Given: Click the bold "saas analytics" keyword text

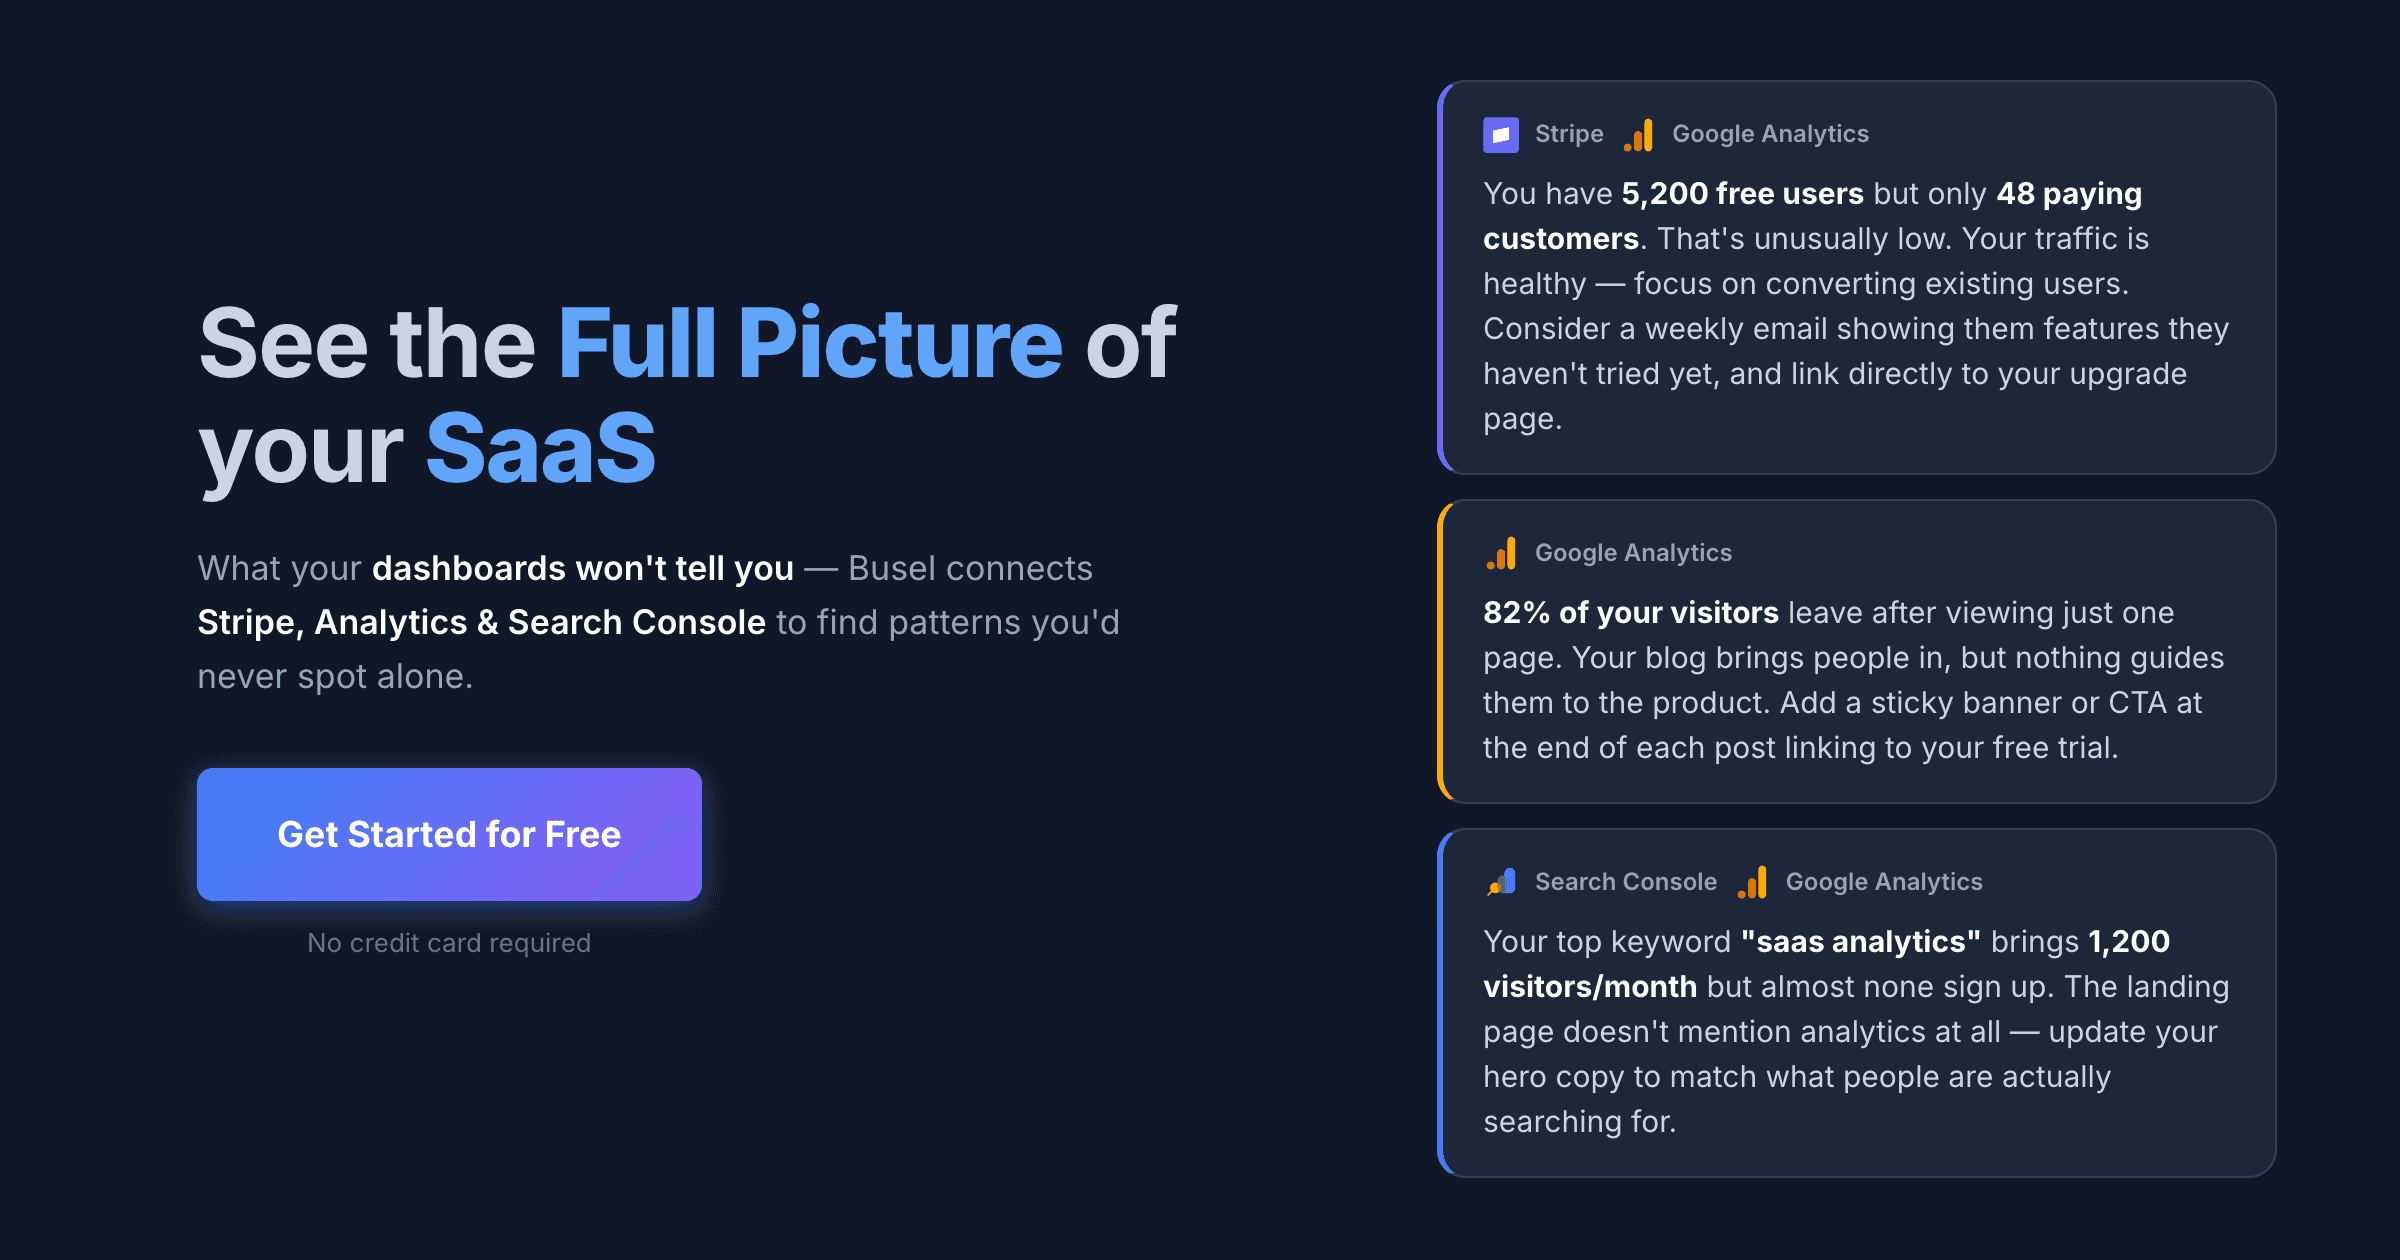Looking at the screenshot, I should (1860, 942).
